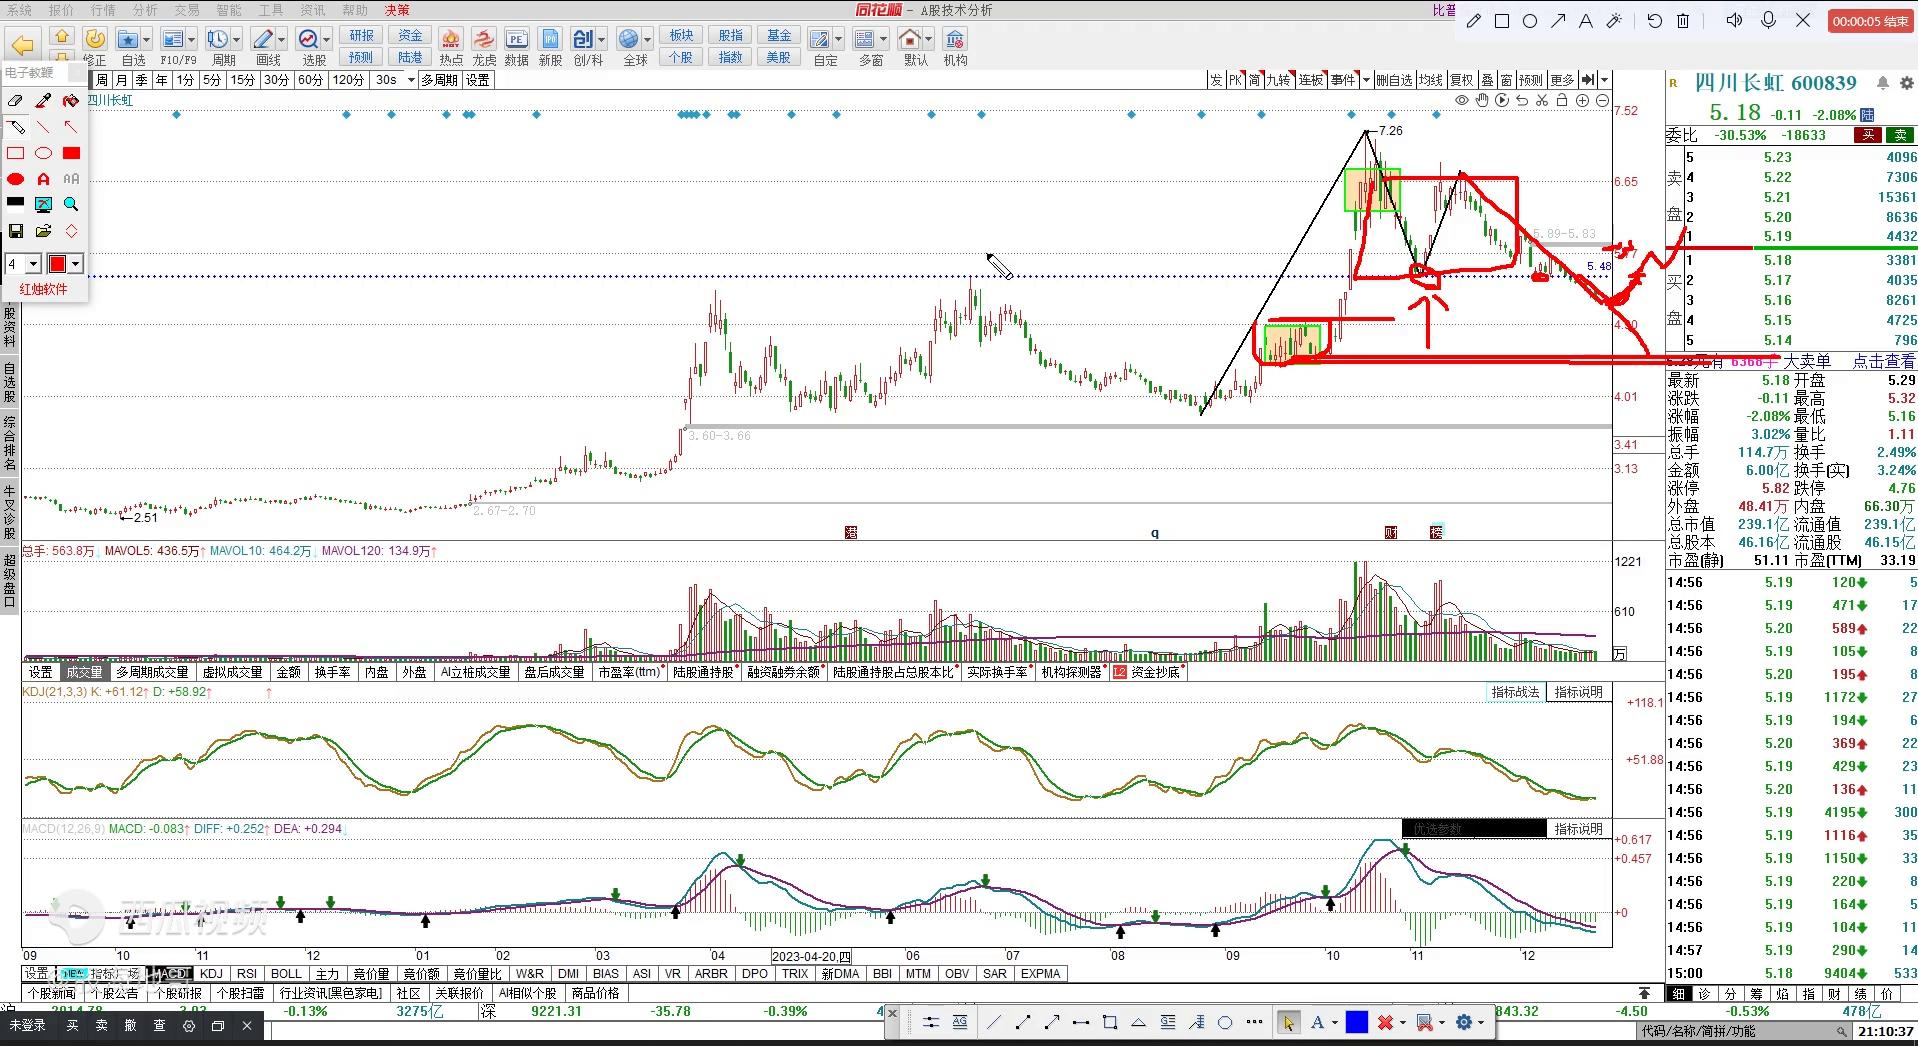Click the floppy disk save icon
This screenshot has height=1046, width=1918.
pyautogui.click(x=15, y=231)
